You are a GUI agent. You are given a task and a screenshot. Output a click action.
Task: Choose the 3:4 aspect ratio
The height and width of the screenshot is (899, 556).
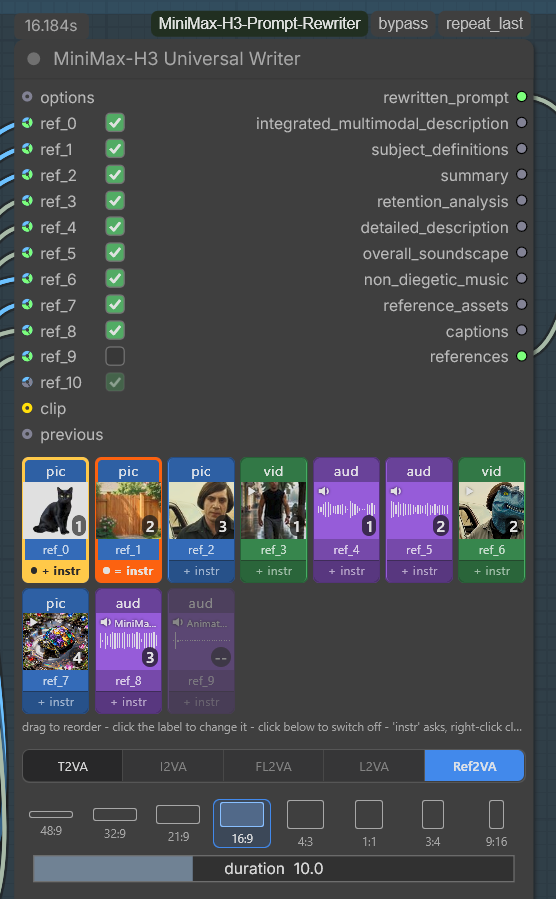(433, 823)
